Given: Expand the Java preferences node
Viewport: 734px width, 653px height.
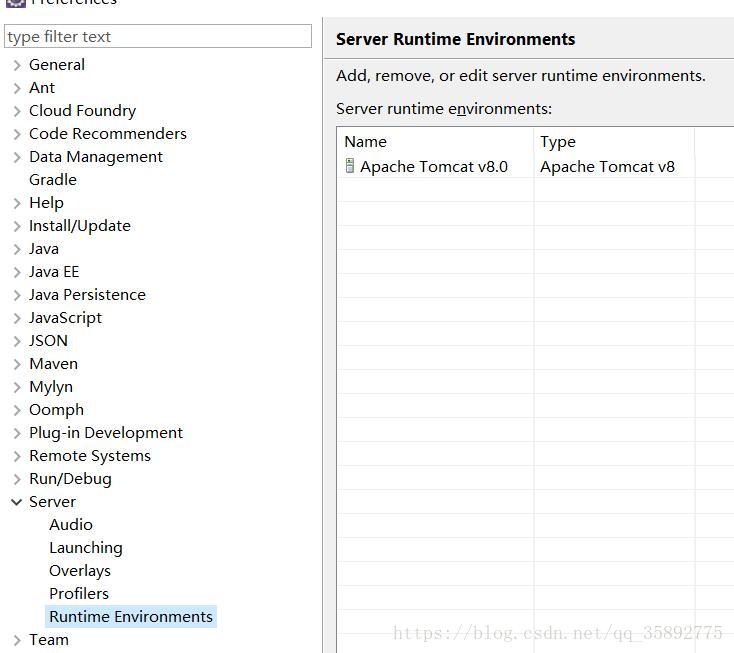Looking at the screenshot, I should (x=17, y=249).
